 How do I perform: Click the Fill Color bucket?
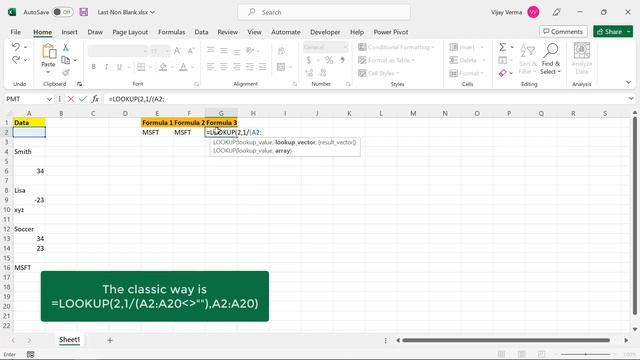(163, 67)
